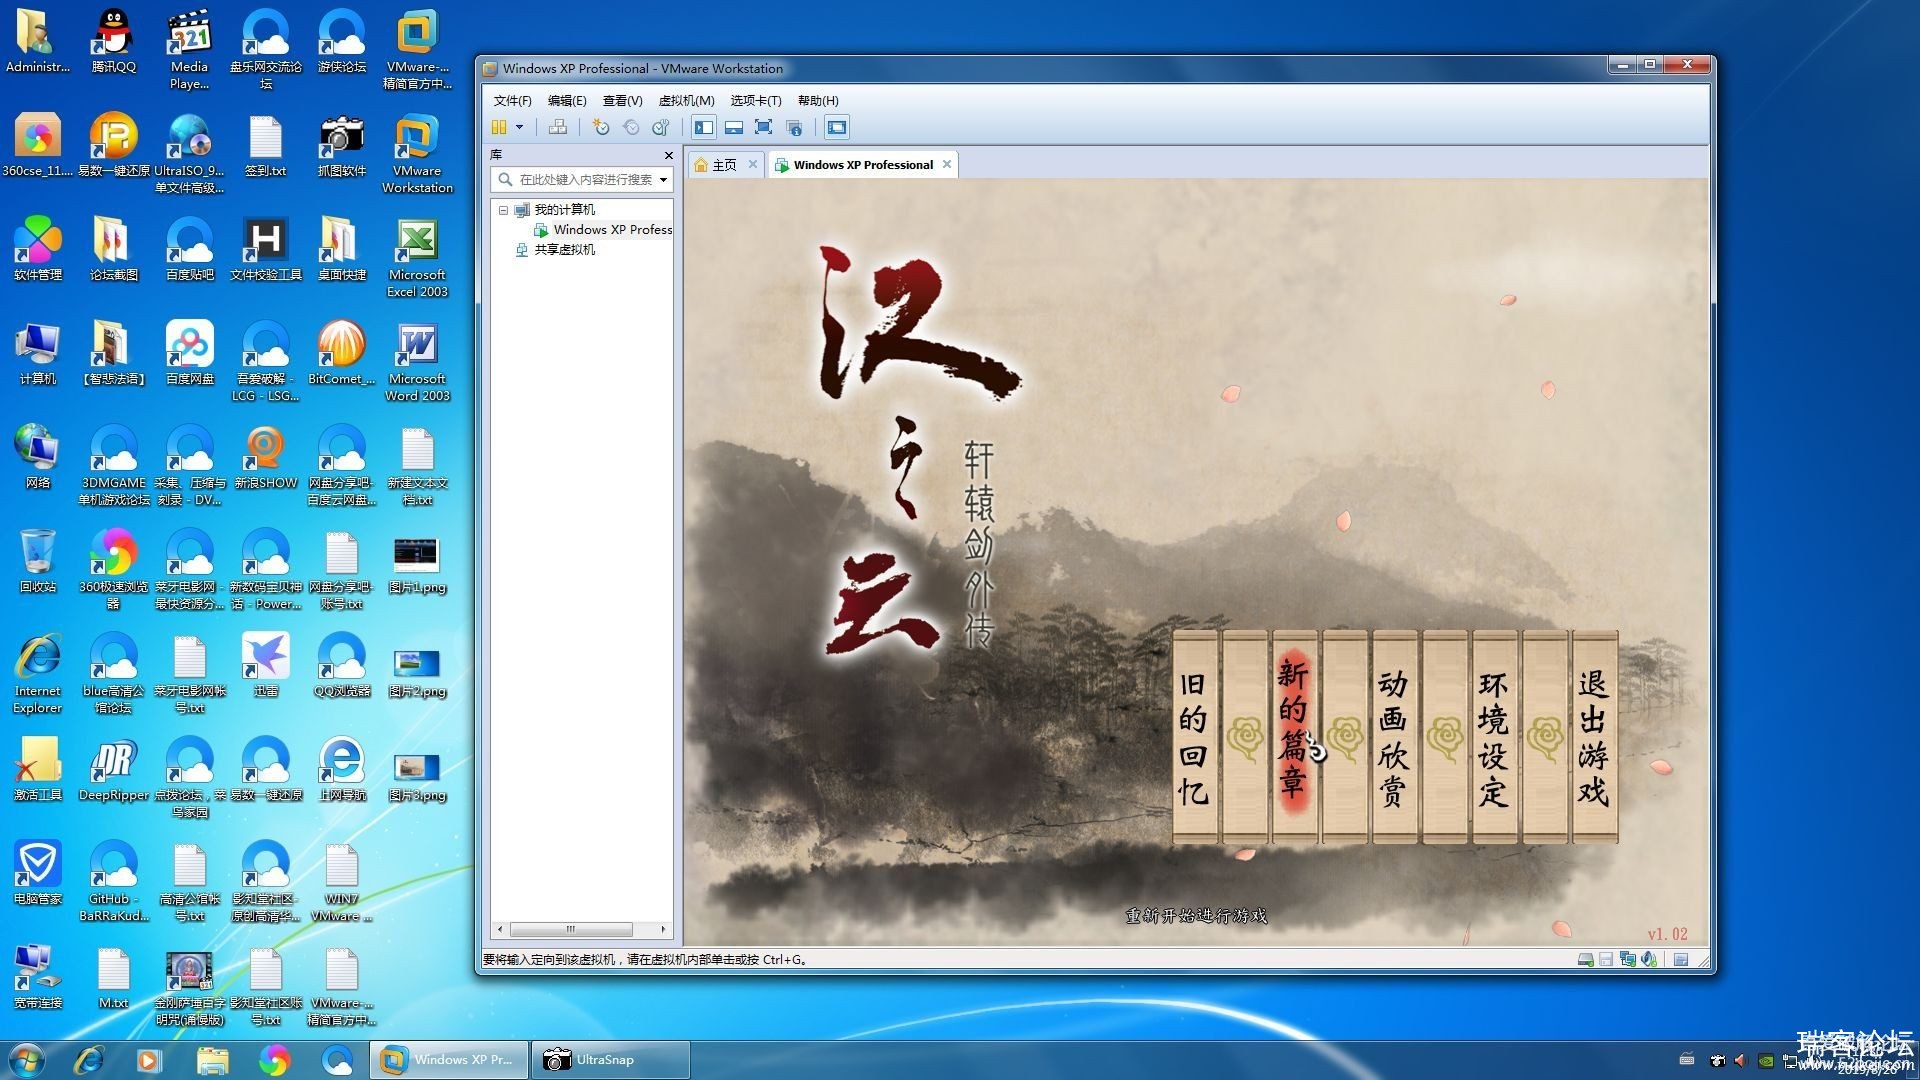
Task: Click Internet Explorer in the taskbar
Action: pyautogui.click(x=89, y=1060)
